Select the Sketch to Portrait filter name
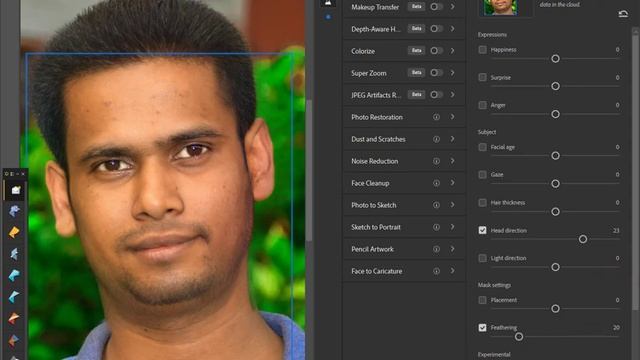The image size is (640, 360). pos(376,227)
